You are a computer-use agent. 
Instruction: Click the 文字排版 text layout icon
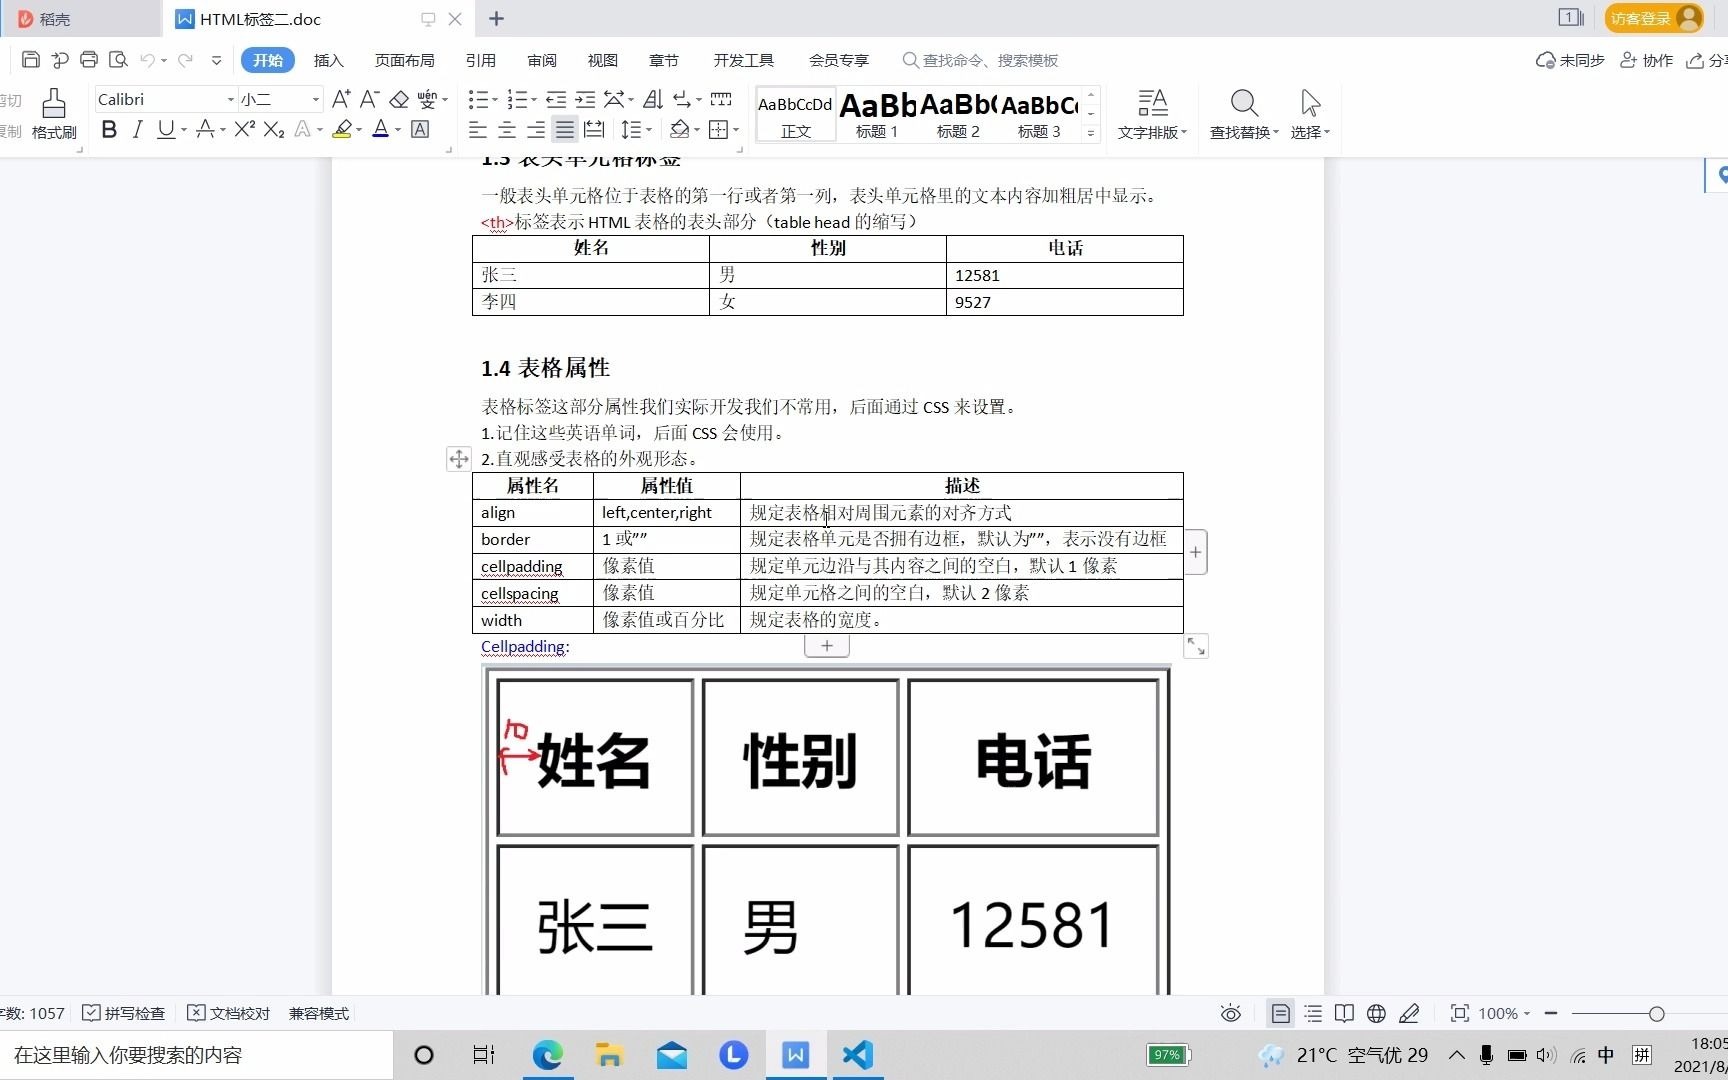pos(1152,112)
